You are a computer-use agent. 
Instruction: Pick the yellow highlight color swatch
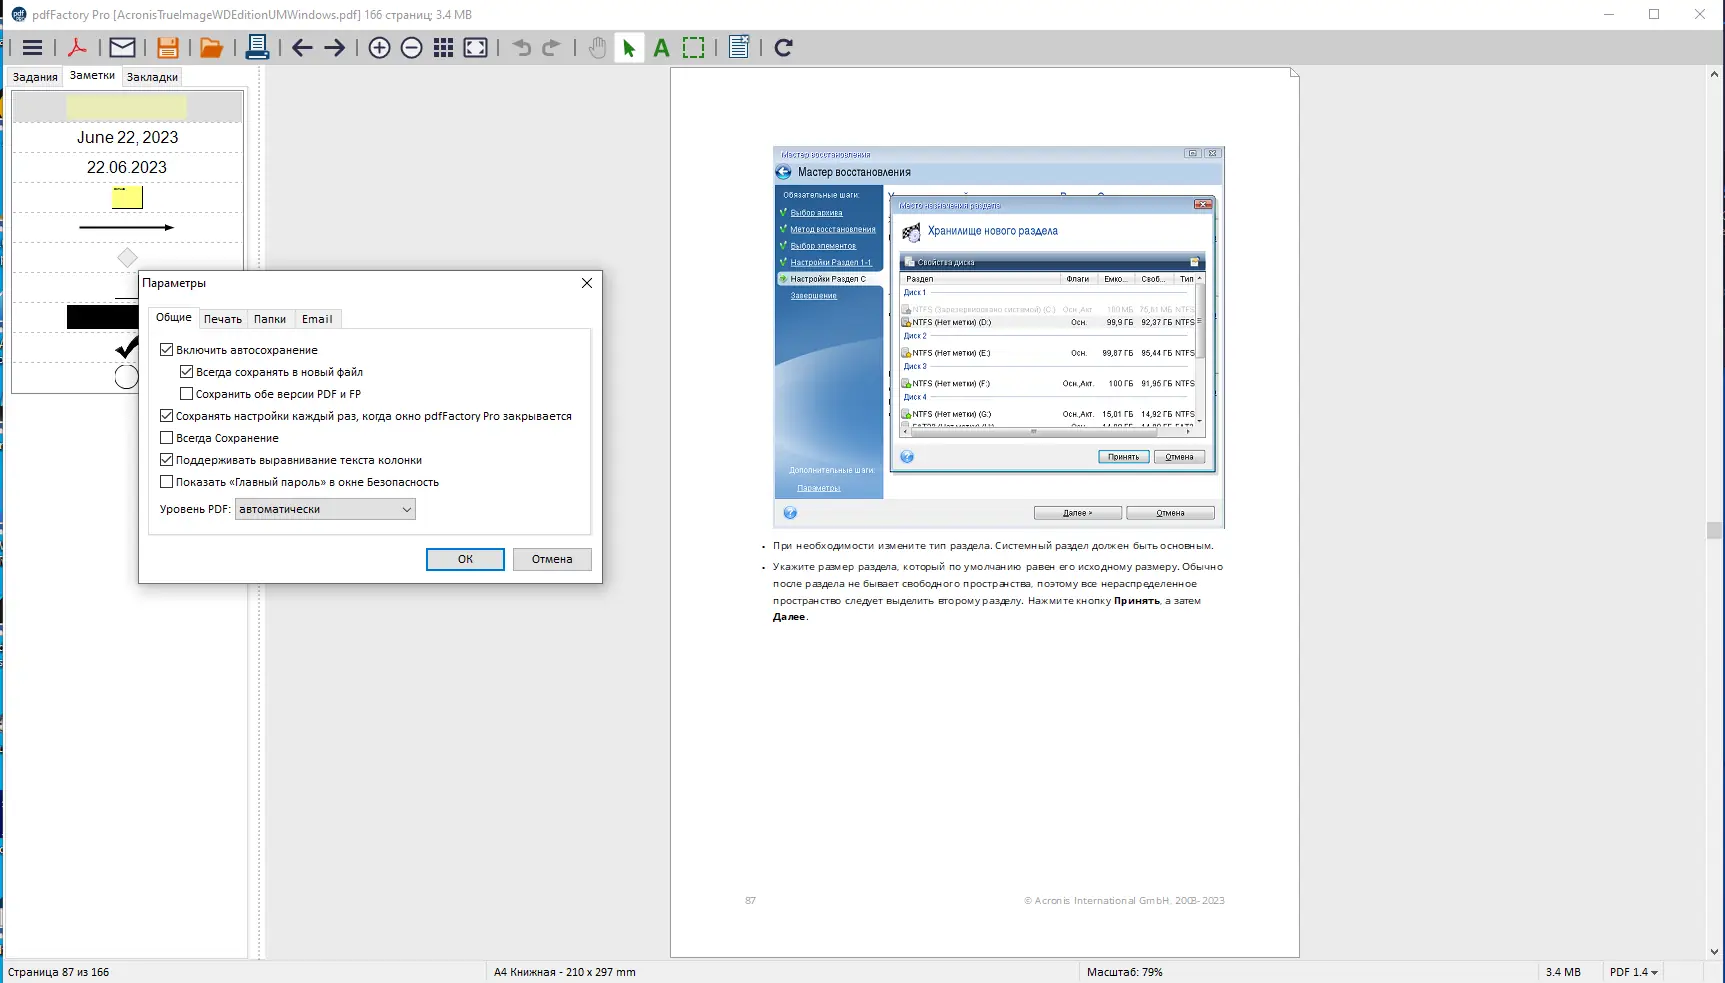click(x=127, y=107)
